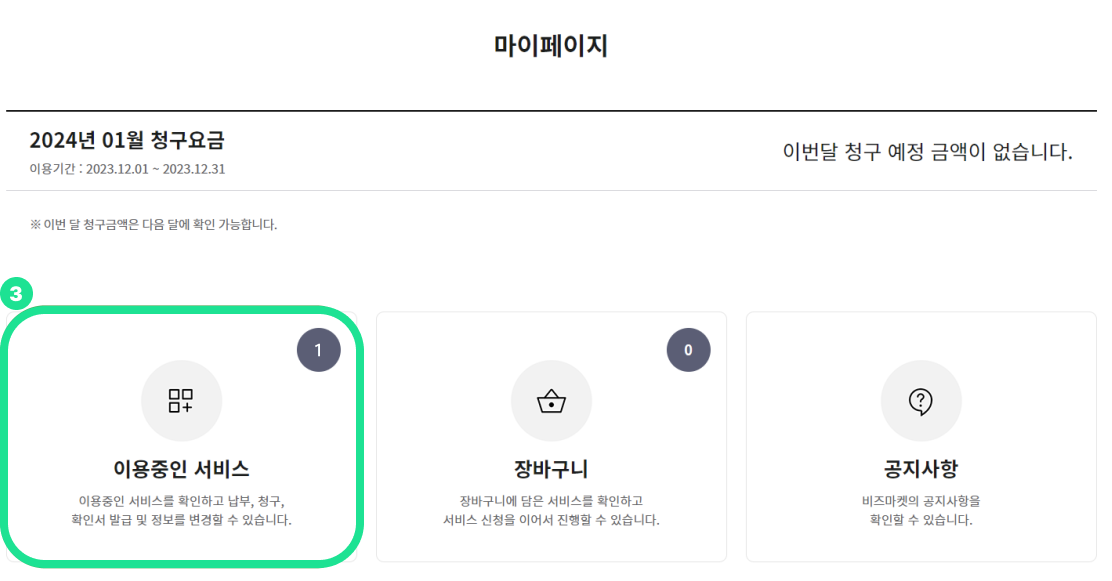Click the circular gray background of the notice icon
The height and width of the screenshot is (581, 1112).
[x=921, y=400]
